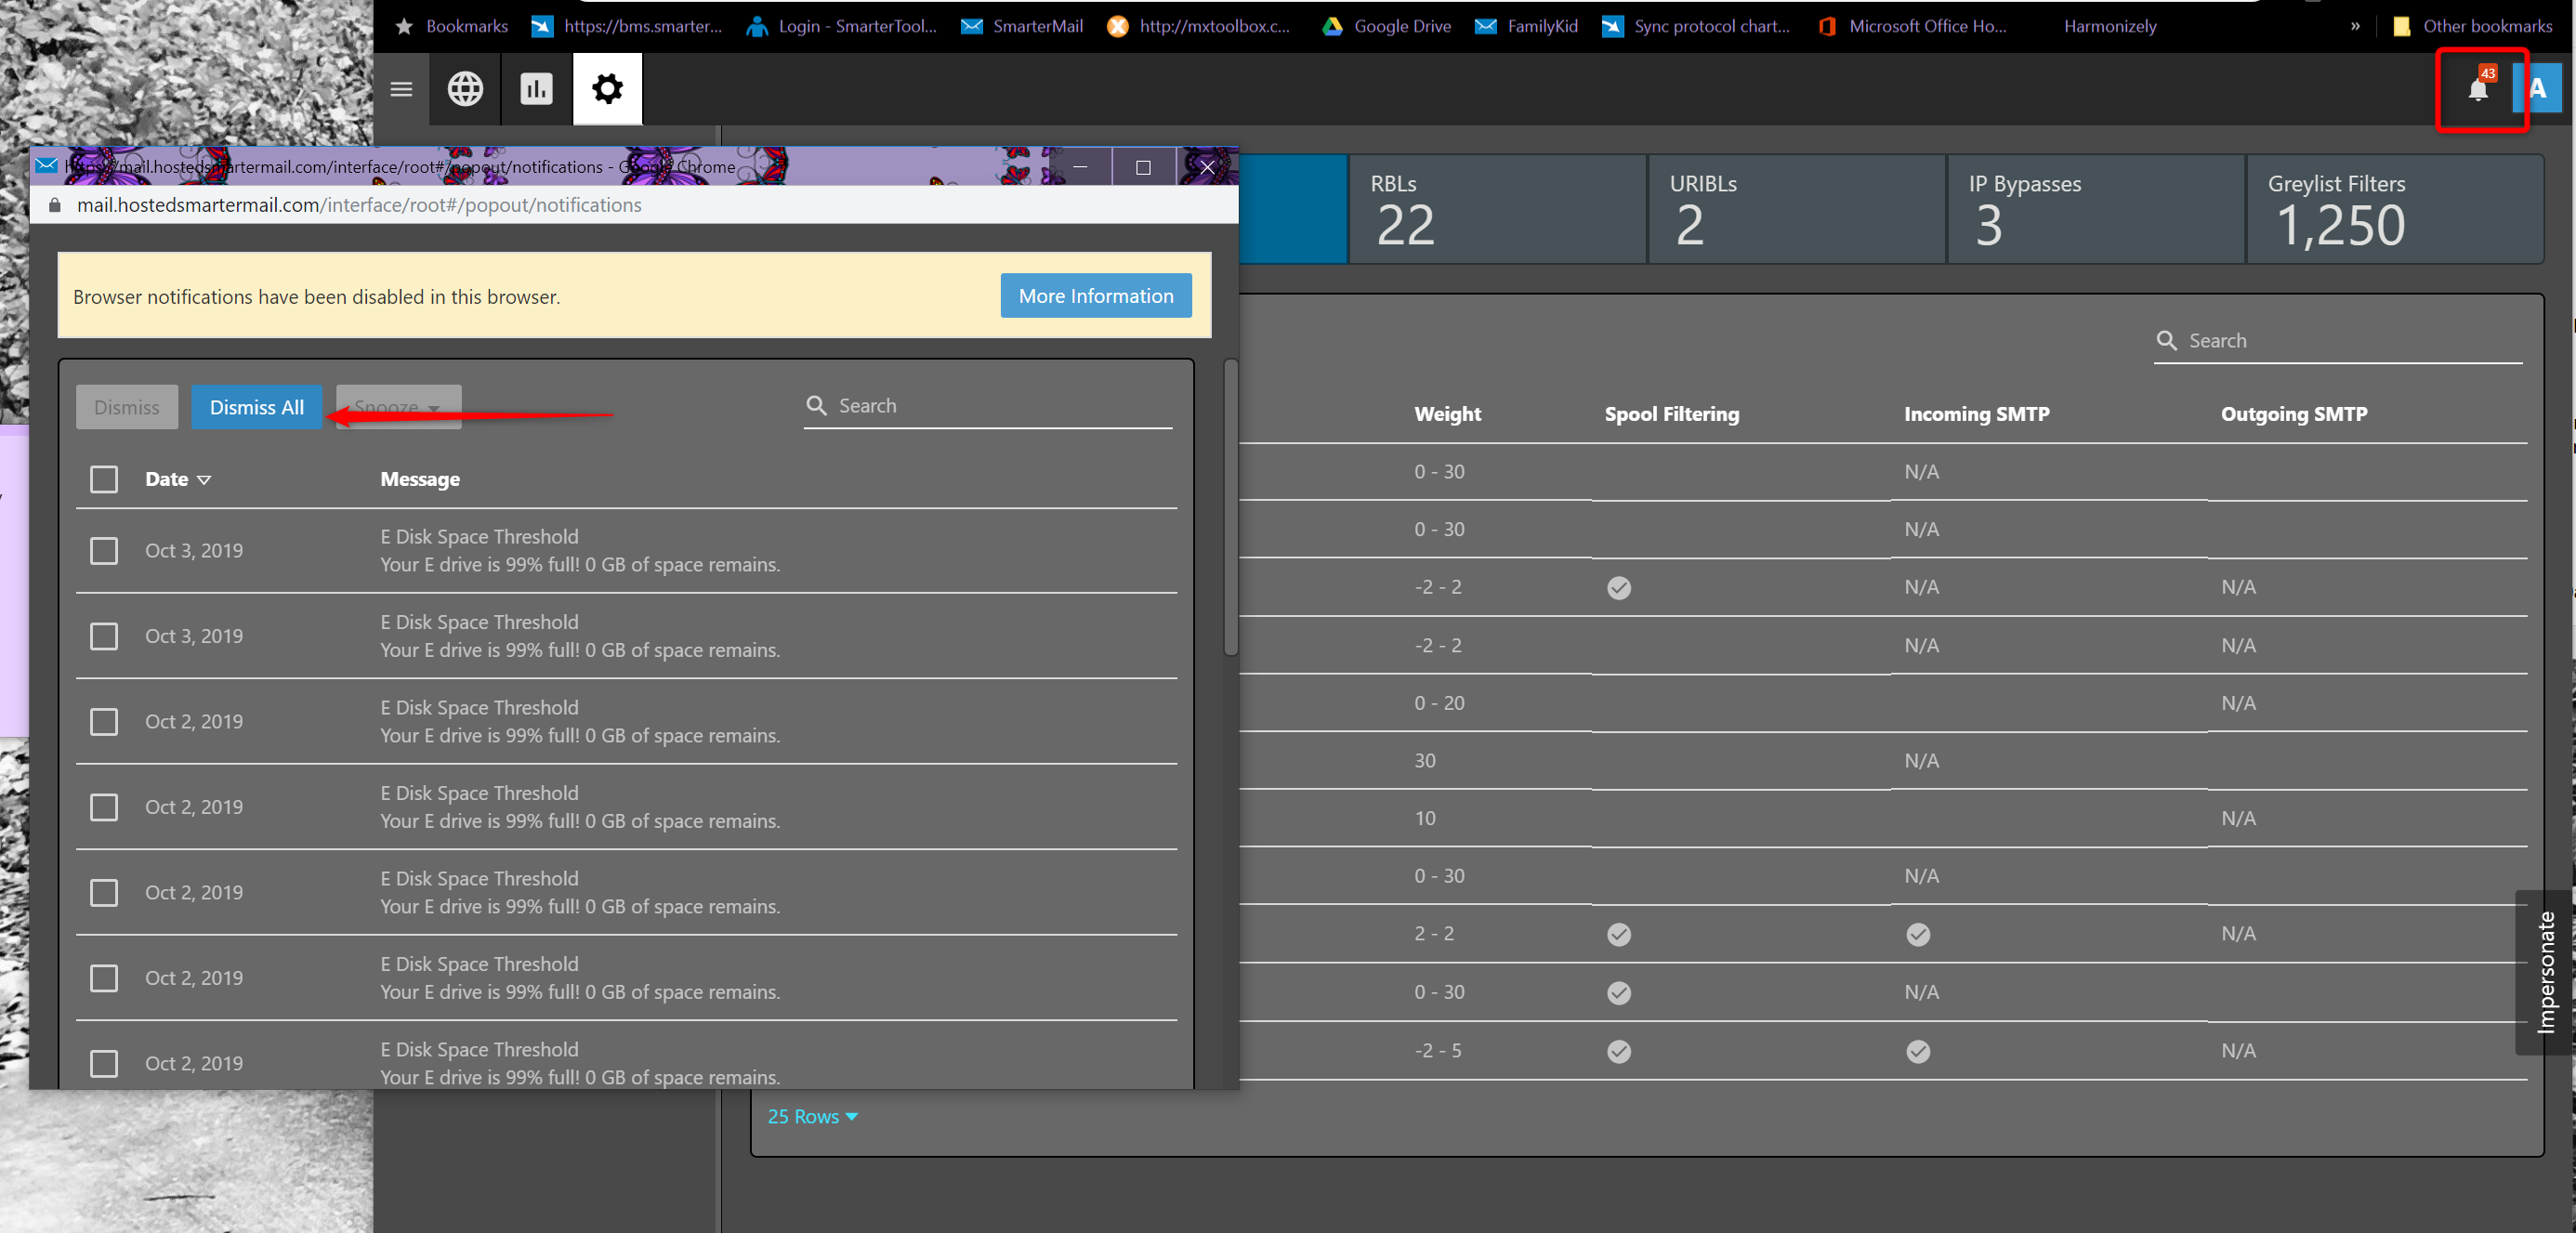Click the notifications popup vertical scrollbar
This screenshot has width=2576, height=1233.
[1231, 508]
